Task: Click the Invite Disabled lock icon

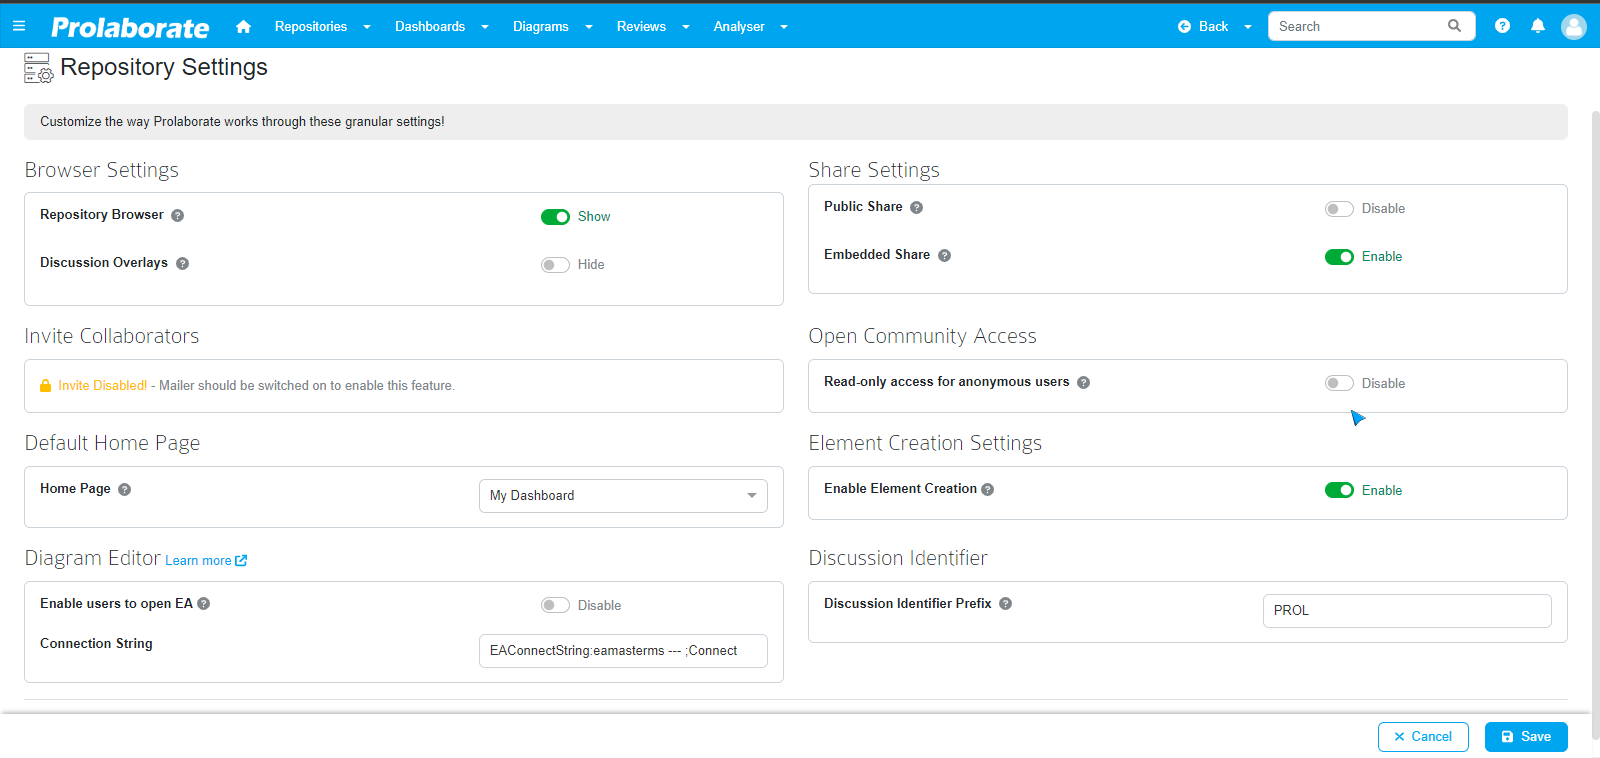Action: click(x=45, y=385)
